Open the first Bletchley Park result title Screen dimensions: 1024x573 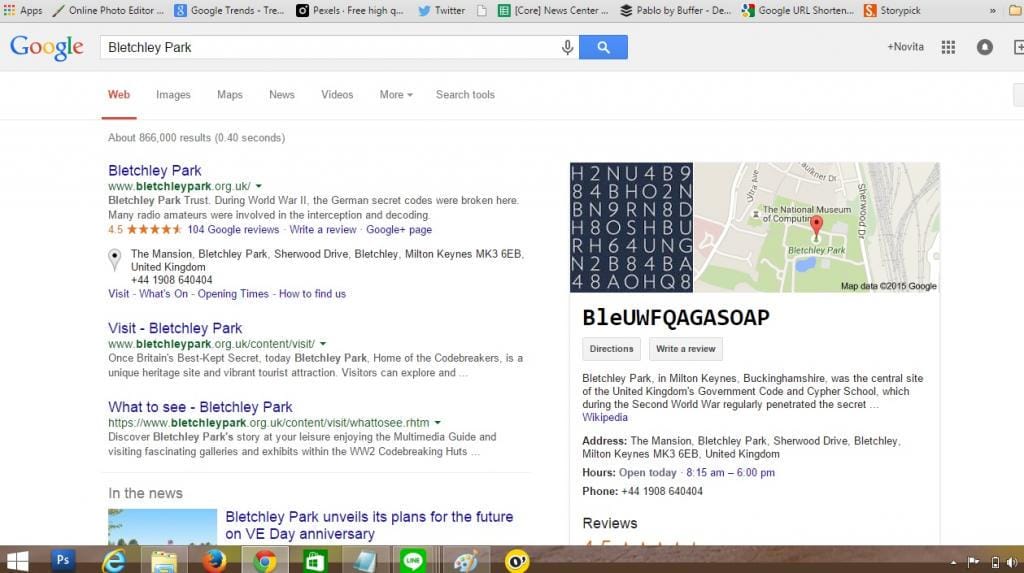[x=155, y=171]
